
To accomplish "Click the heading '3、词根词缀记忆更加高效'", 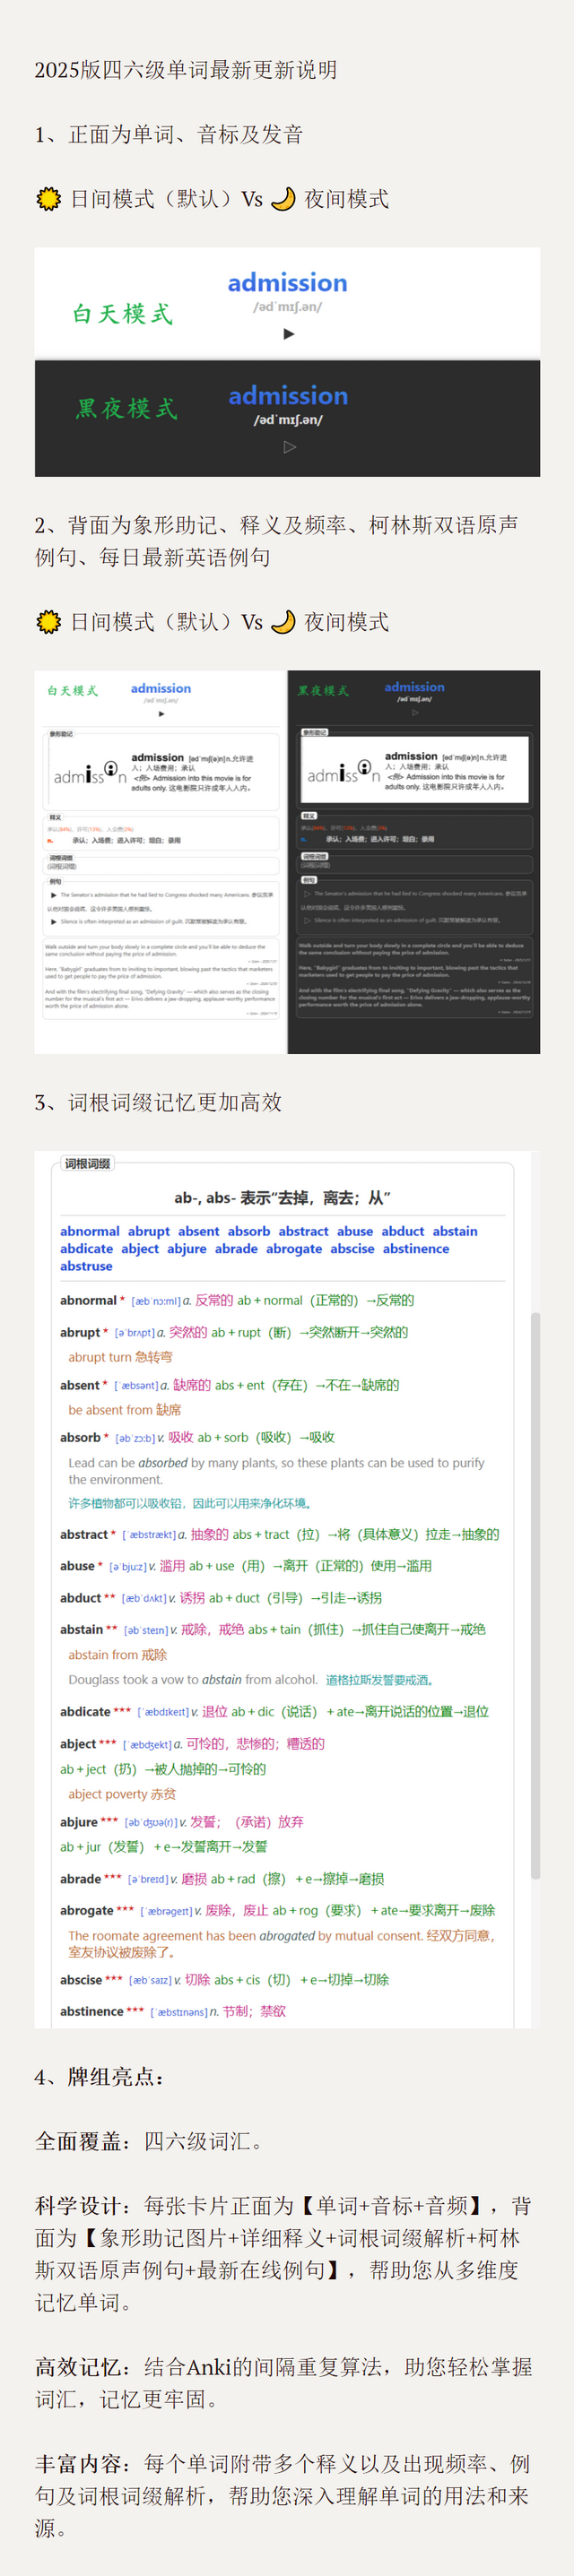I will pyautogui.click(x=159, y=1102).
